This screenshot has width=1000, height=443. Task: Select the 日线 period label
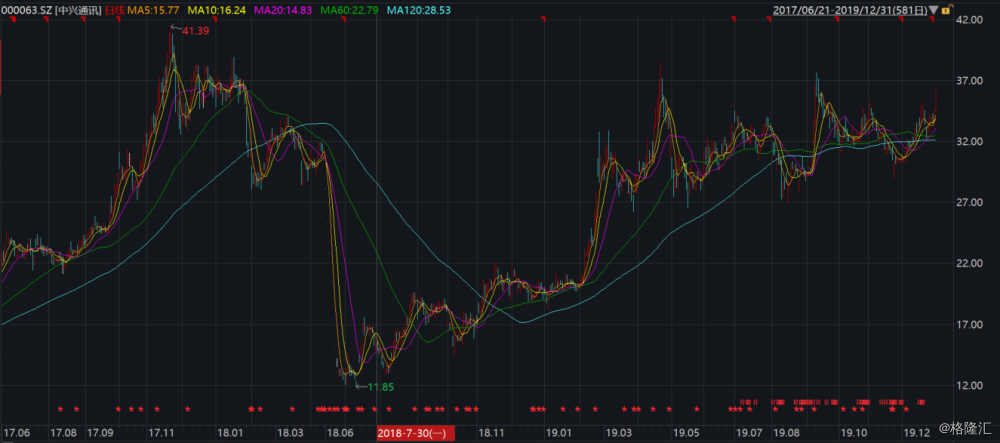[x=114, y=11]
